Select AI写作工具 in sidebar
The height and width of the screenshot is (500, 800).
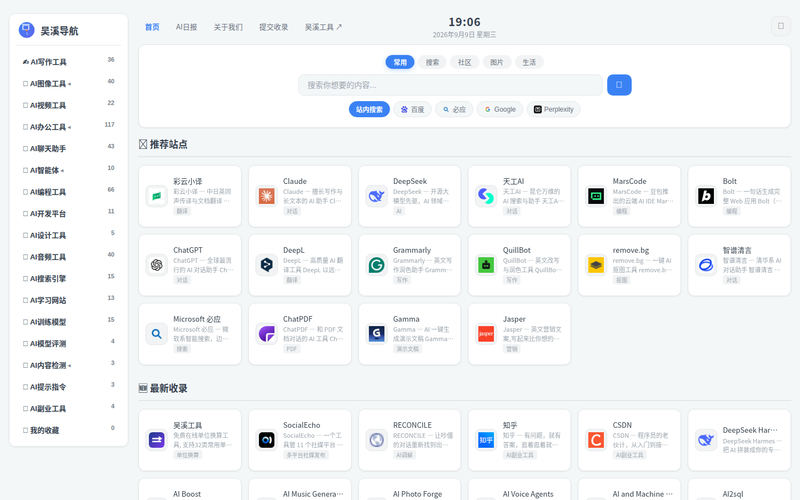click(68, 62)
